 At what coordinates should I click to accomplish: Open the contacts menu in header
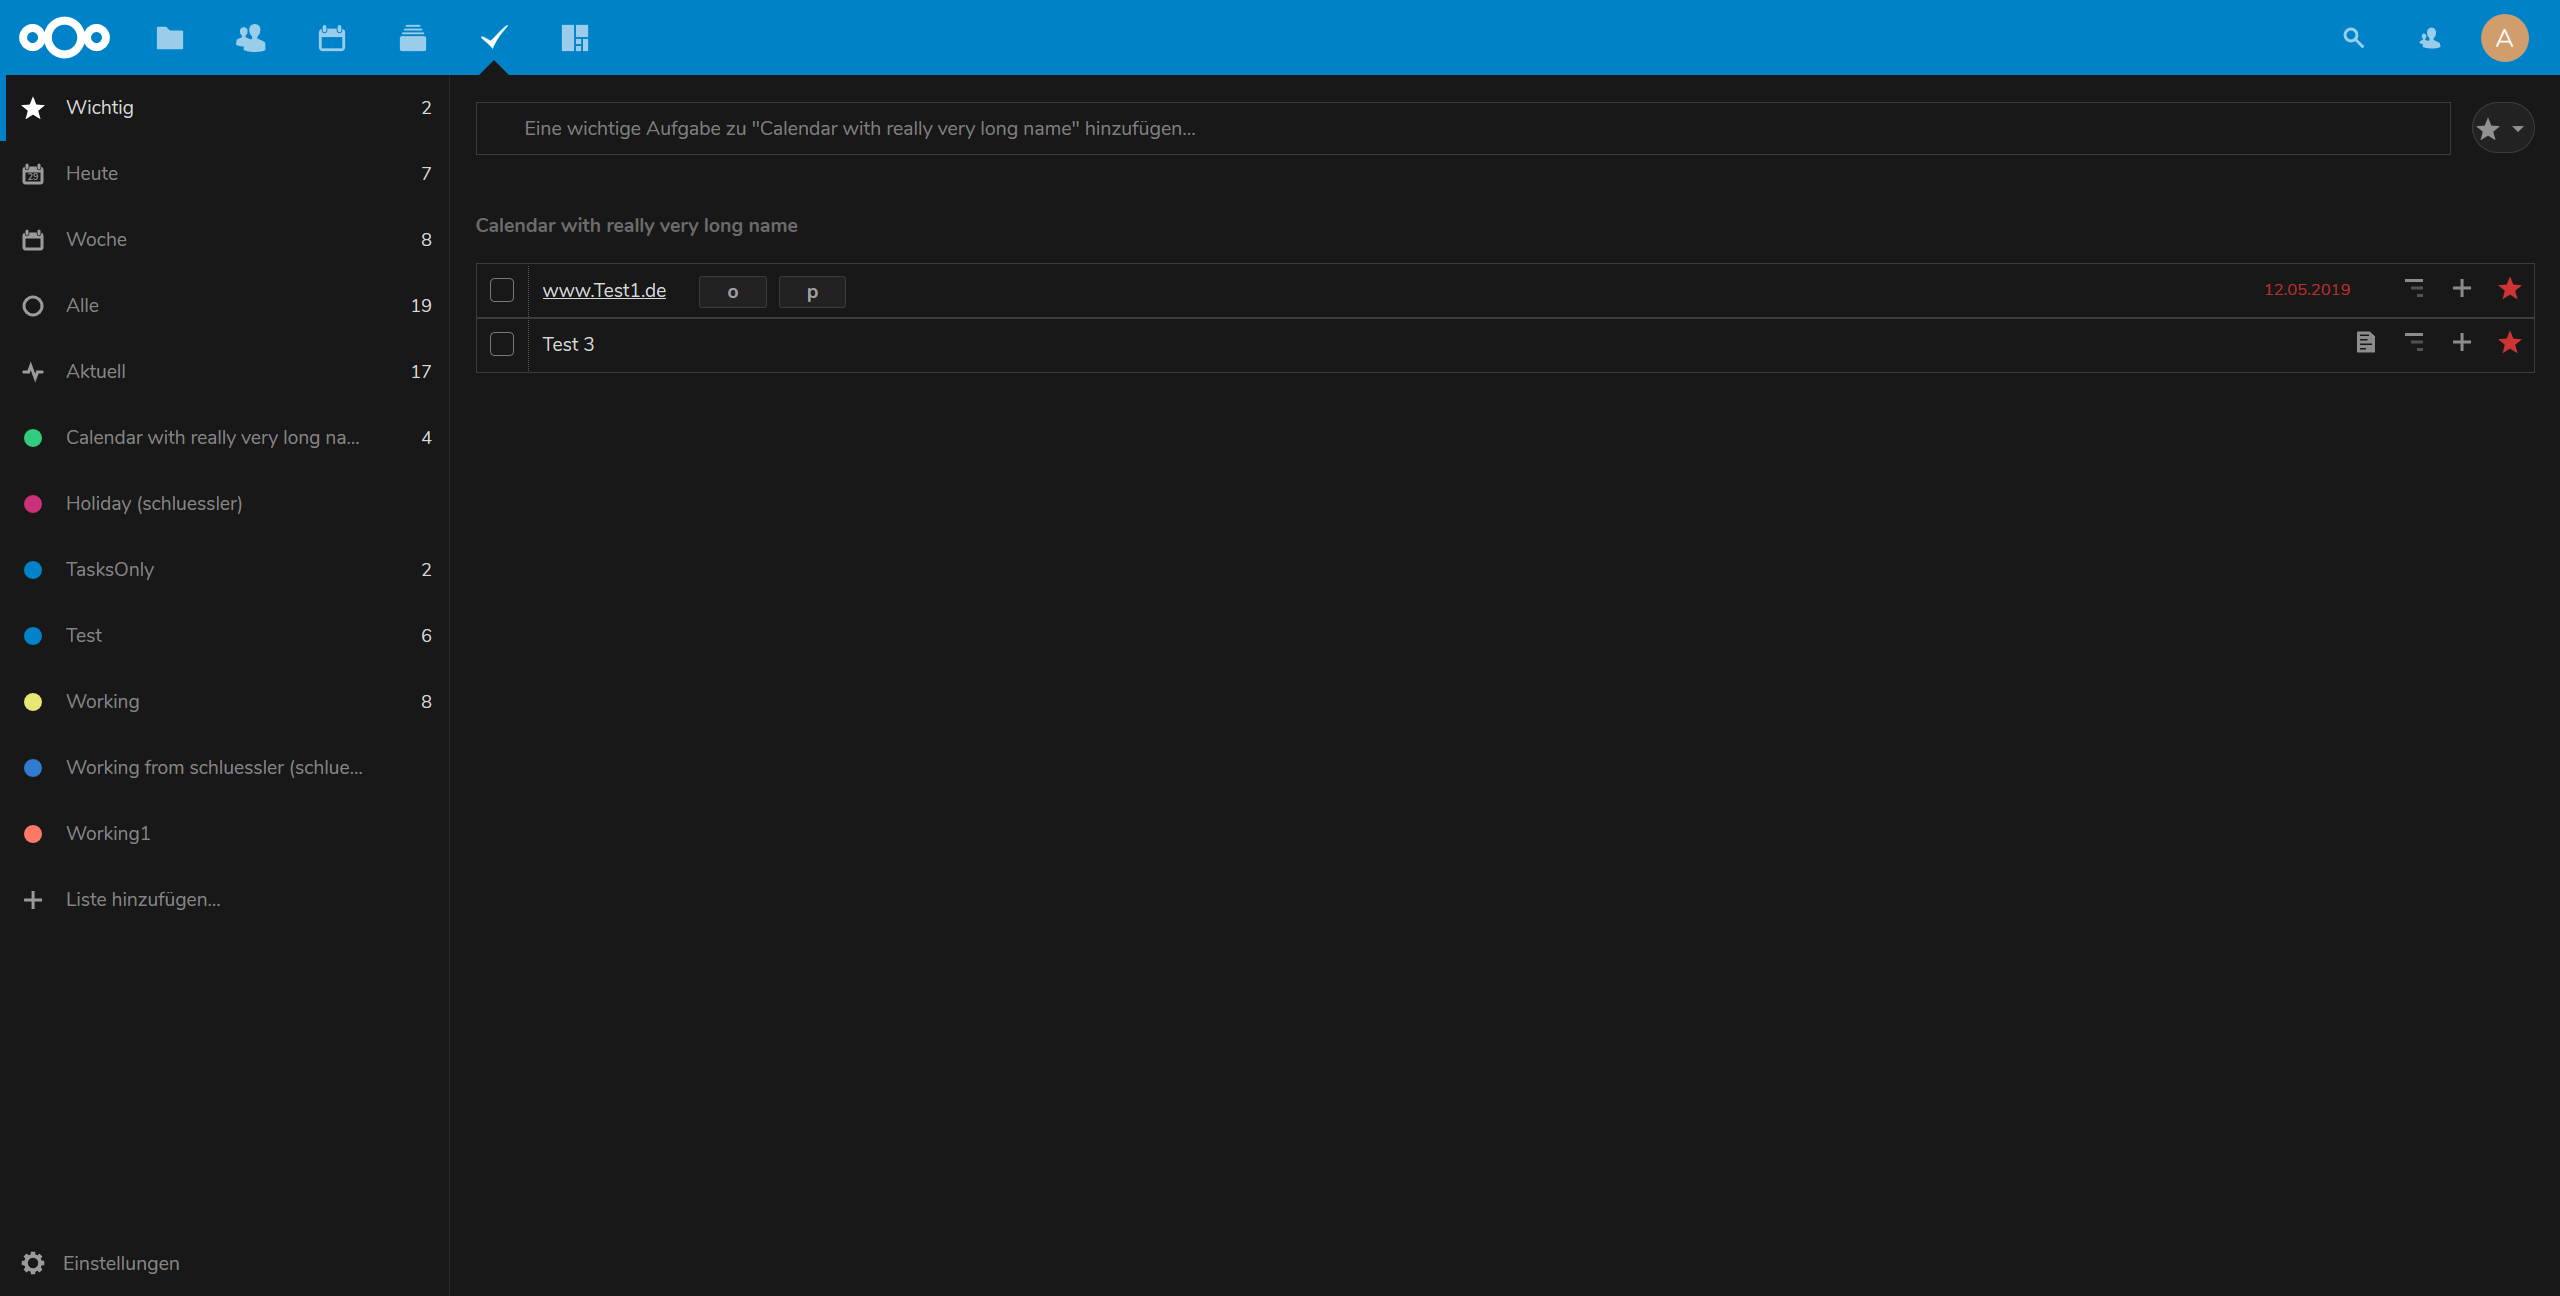2430,38
